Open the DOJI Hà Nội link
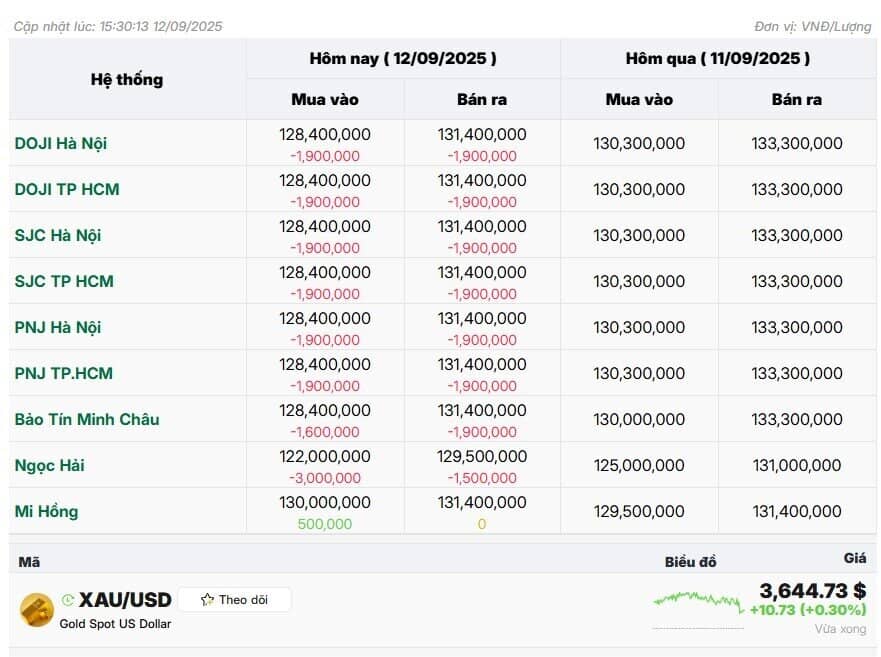Screen dimensions: 881x657 [61, 143]
